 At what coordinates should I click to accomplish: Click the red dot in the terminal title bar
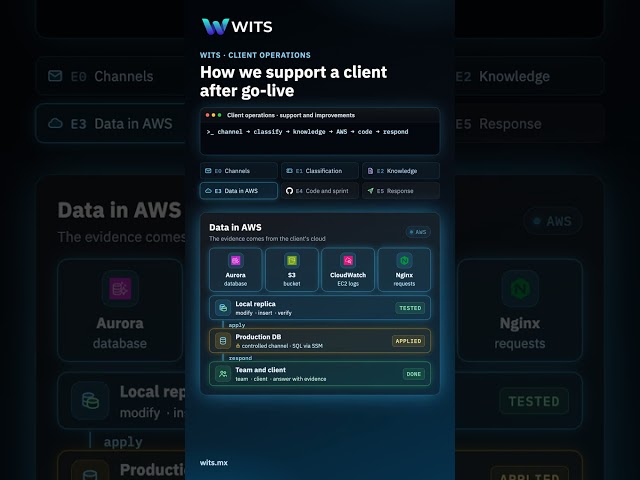point(207,116)
